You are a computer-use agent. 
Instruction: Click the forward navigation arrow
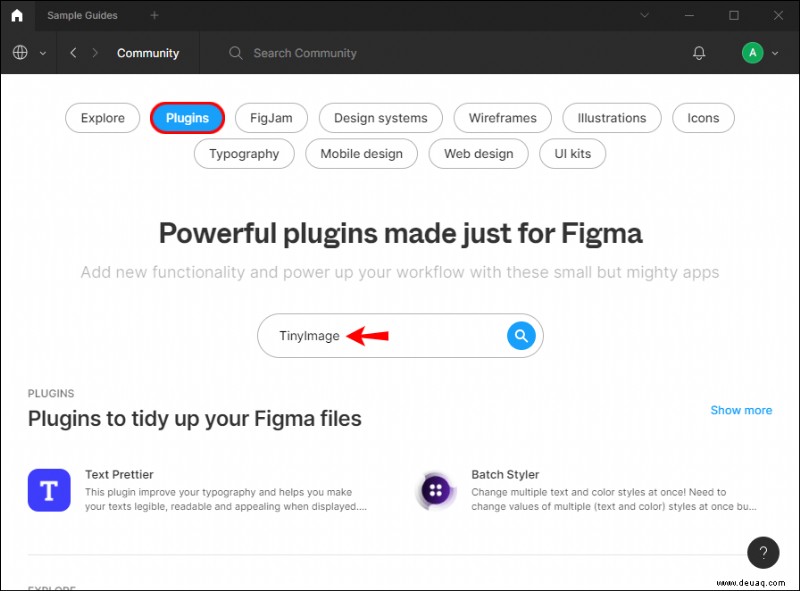[97, 52]
